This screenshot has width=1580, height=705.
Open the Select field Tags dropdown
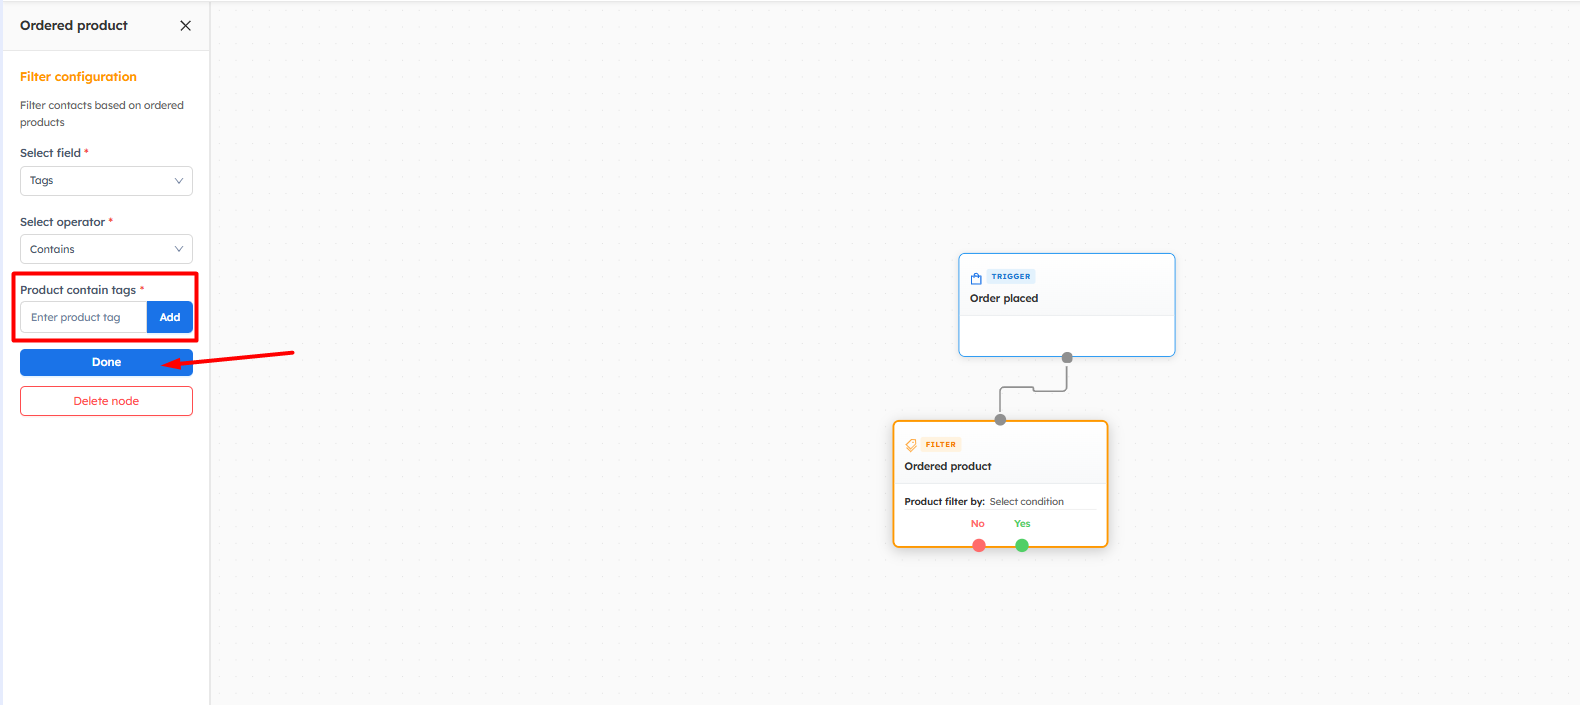click(106, 181)
